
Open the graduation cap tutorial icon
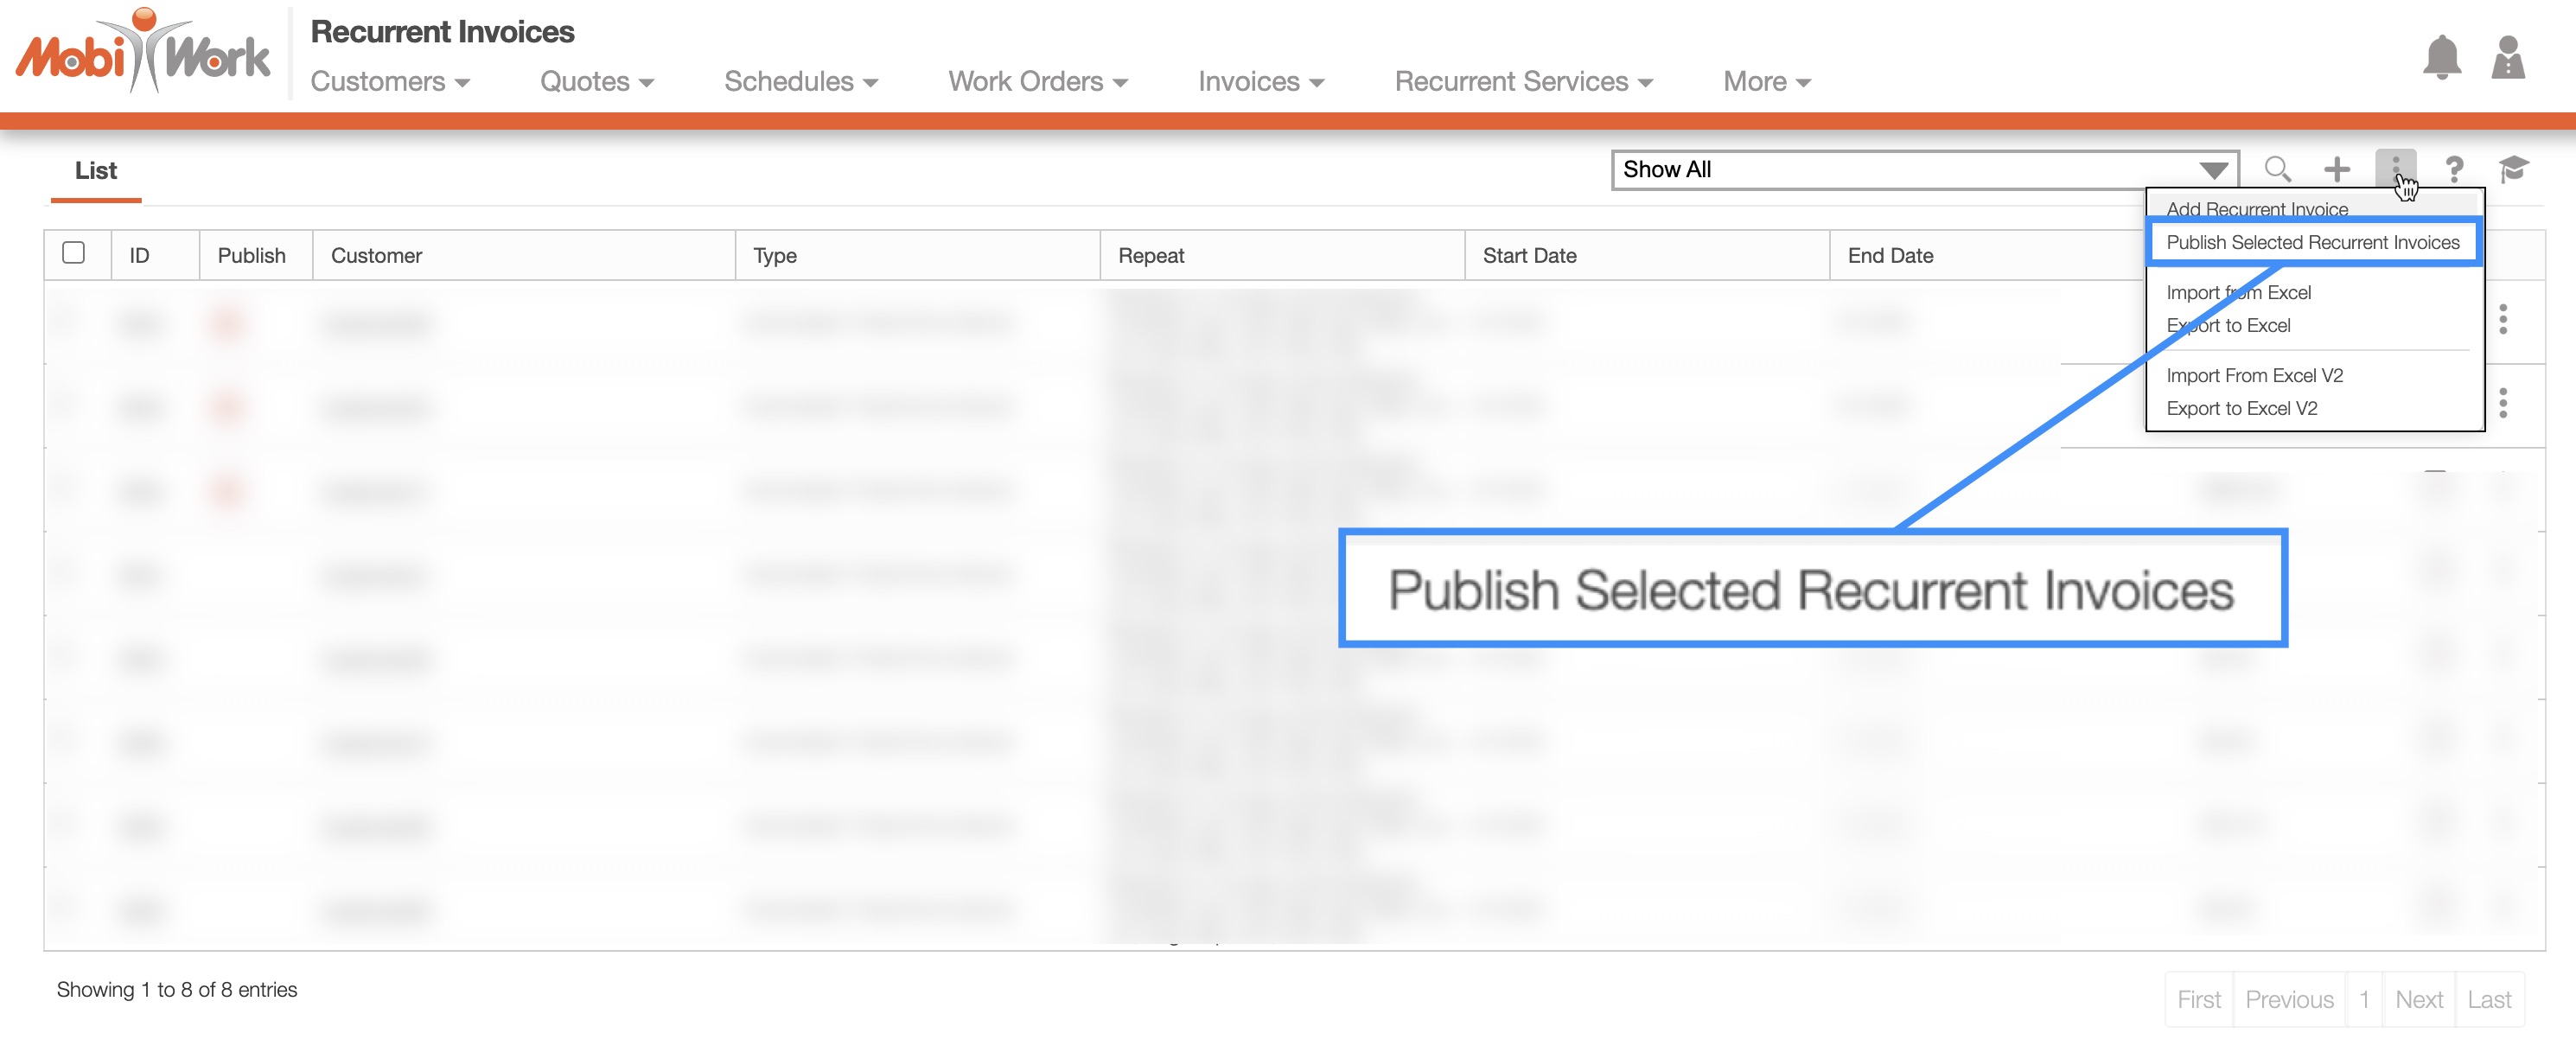pos(2513,169)
